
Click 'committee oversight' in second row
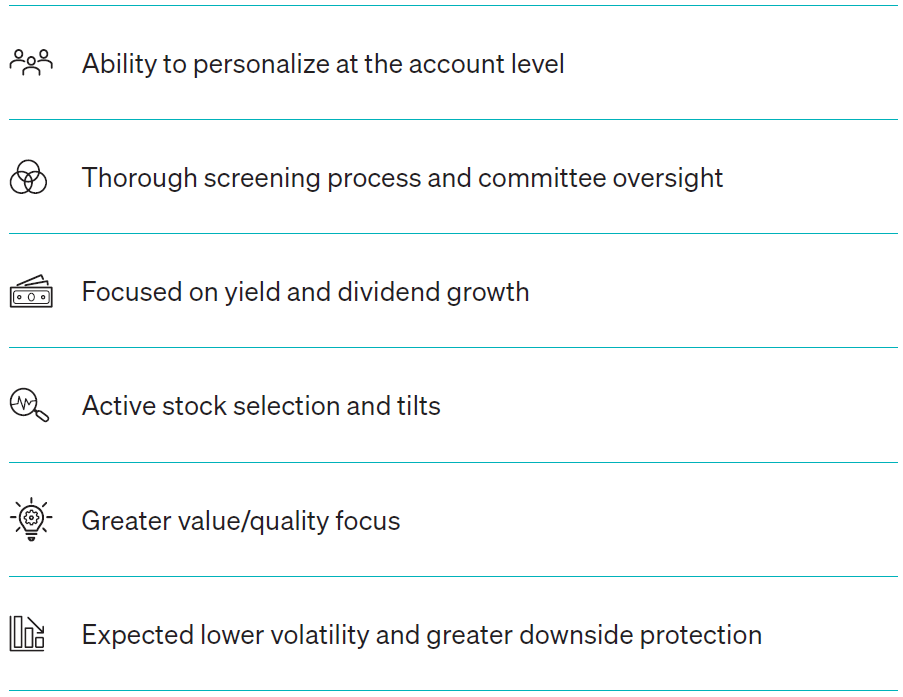point(600,178)
